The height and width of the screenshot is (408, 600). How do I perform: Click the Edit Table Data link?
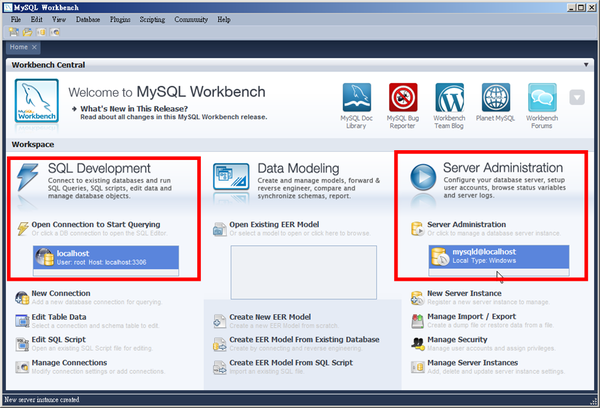click(x=59, y=317)
